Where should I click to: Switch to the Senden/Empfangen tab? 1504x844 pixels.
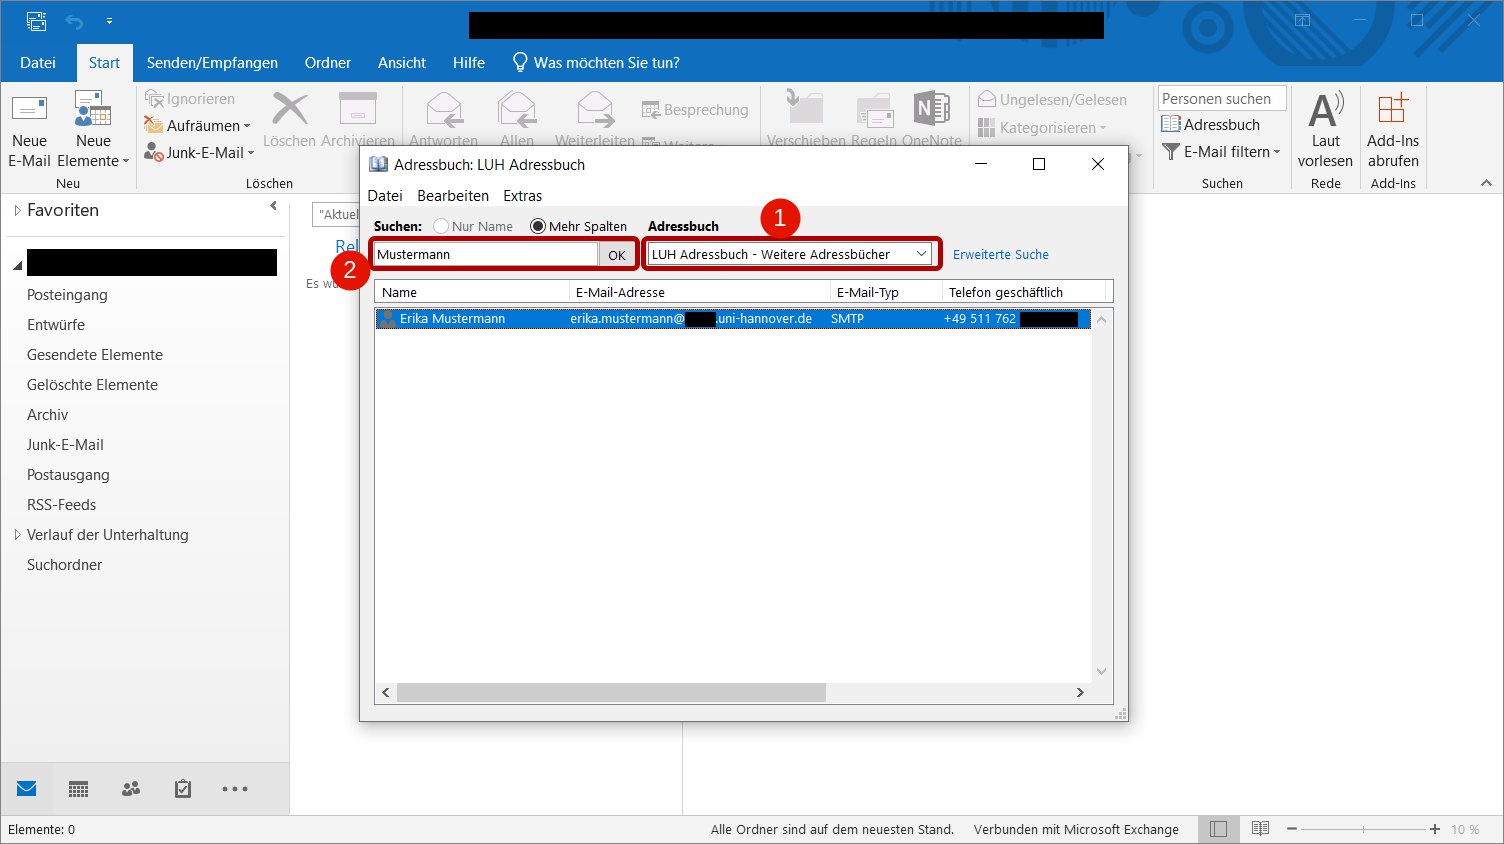pyautogui.click(x=212, y=62)
